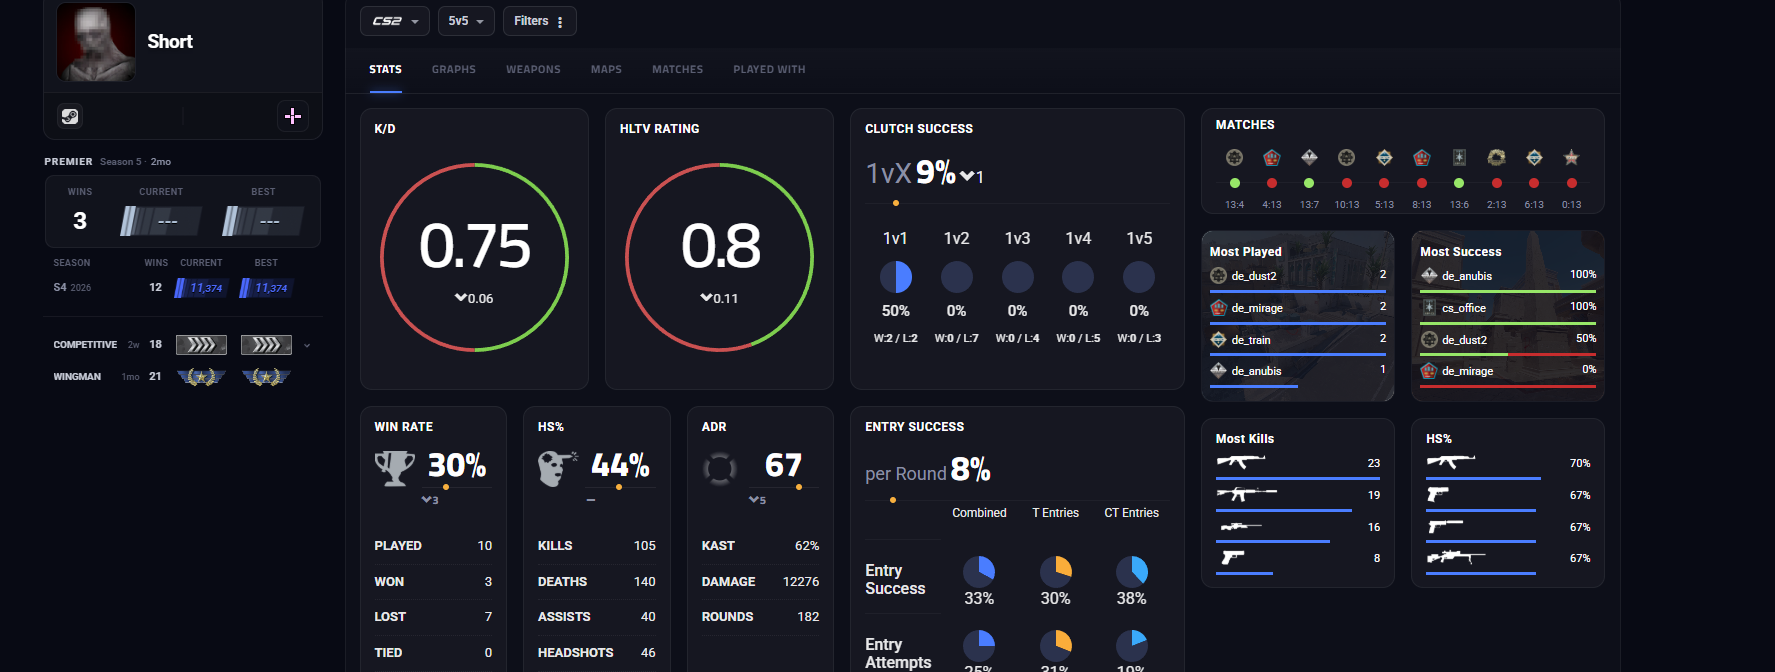The image size is (1775, 672).
Task: Switch to the Weapons tab
Action: (x=533, y=70)
